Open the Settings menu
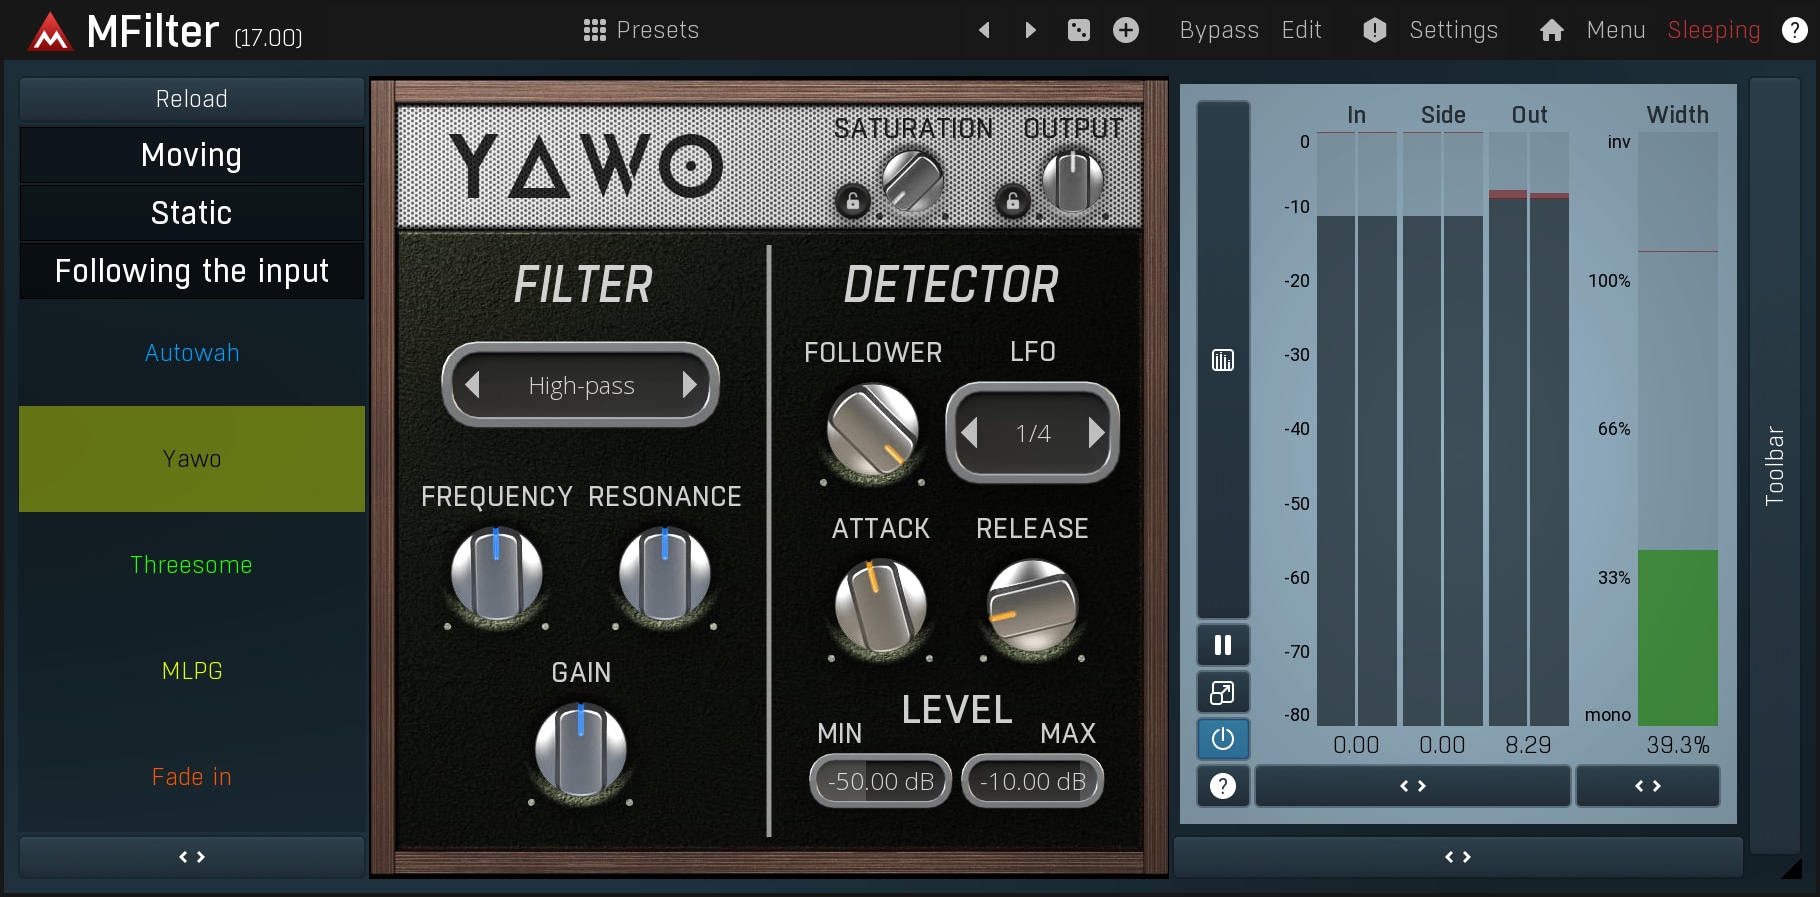This screenshot has width=1820, height=897. click(1452, 30)
